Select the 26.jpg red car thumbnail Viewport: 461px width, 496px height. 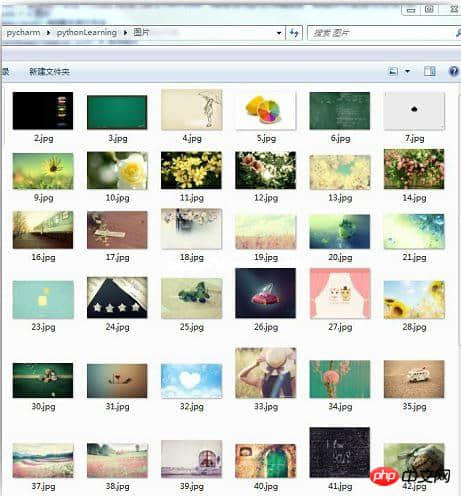(x=266, y=293)
